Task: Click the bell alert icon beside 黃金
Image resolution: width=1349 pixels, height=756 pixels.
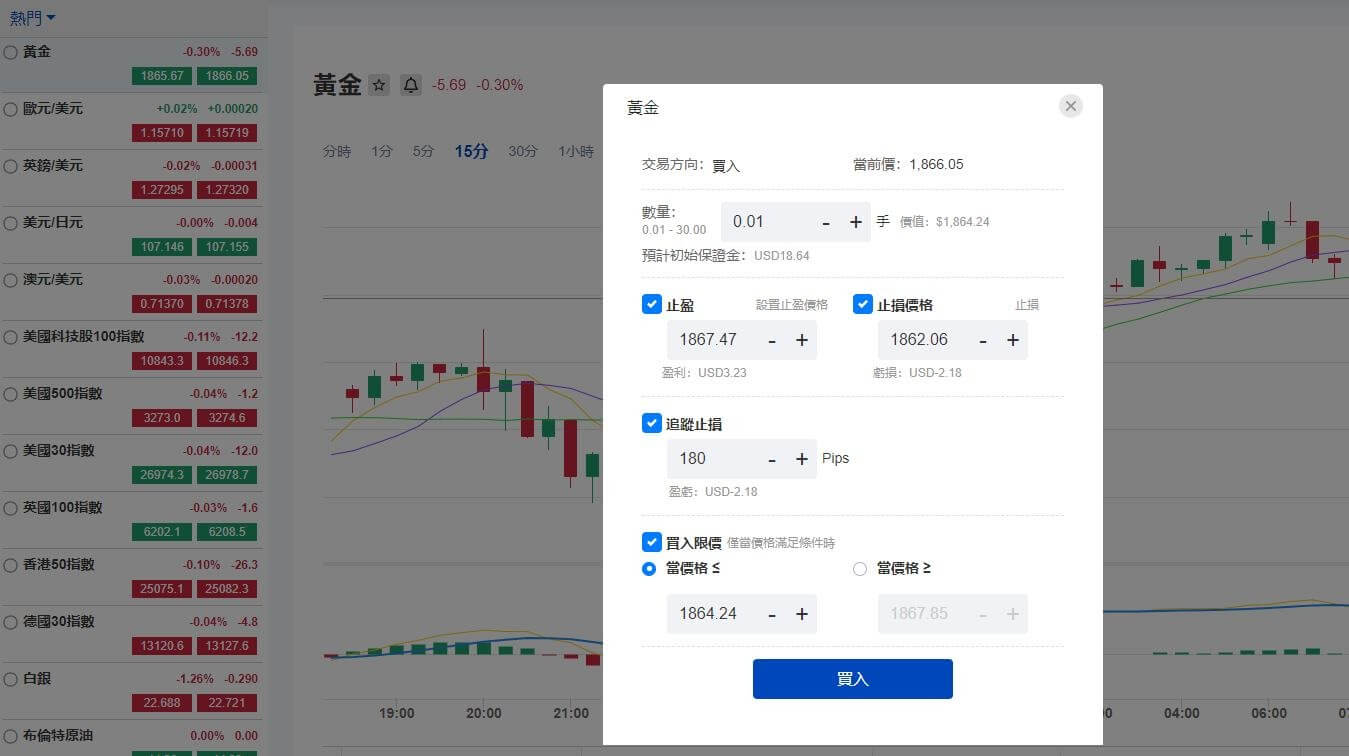Action: tap(411, 85)
